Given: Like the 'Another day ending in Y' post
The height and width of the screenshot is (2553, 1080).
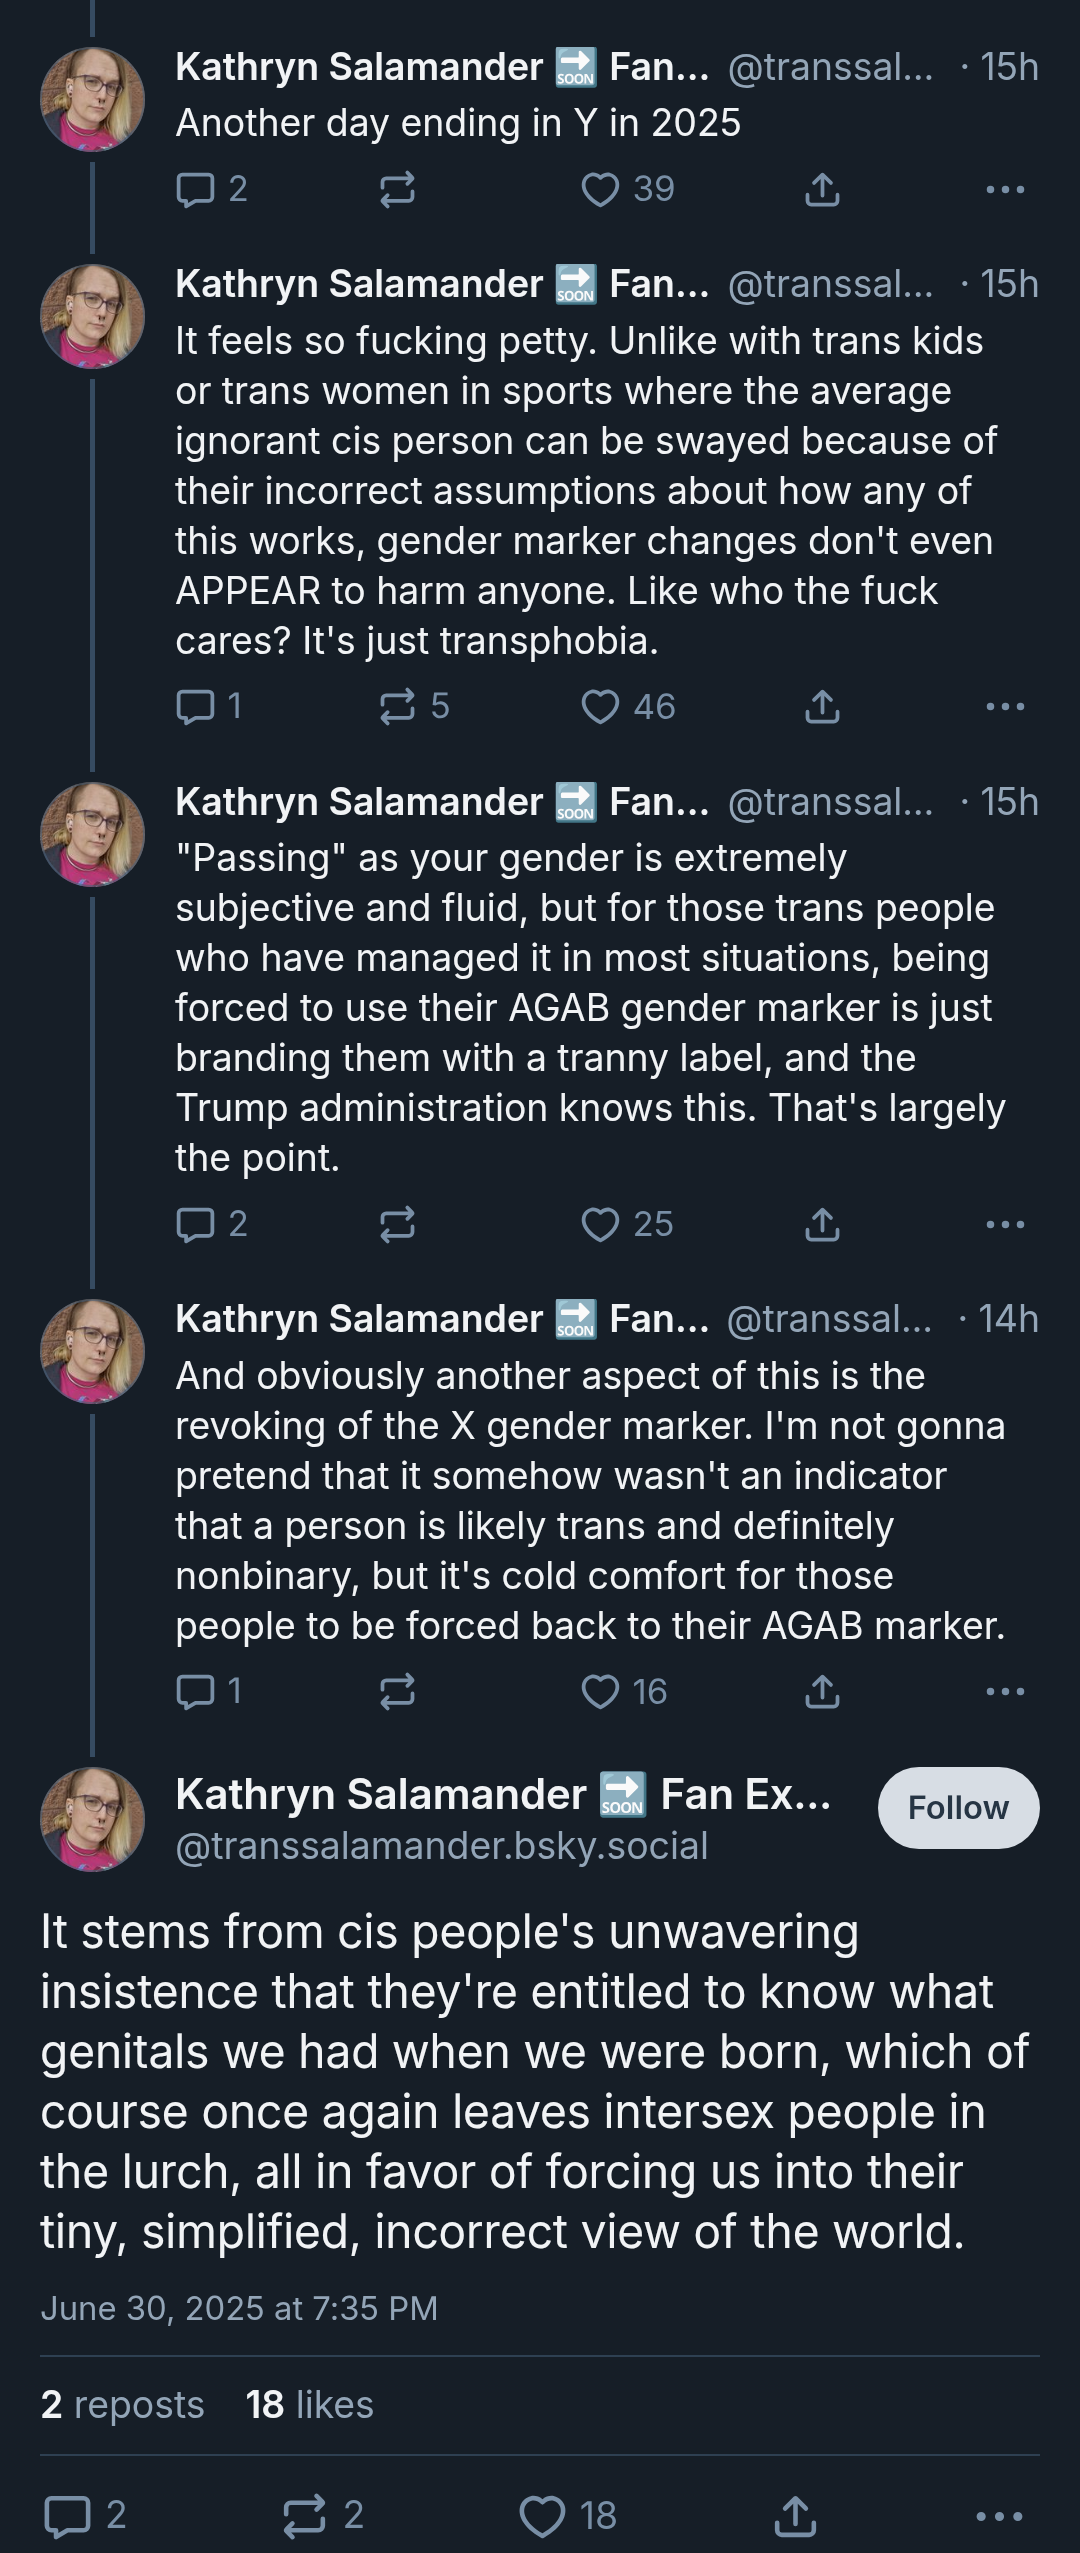Looking at the screenshot, I should point(628,189).
